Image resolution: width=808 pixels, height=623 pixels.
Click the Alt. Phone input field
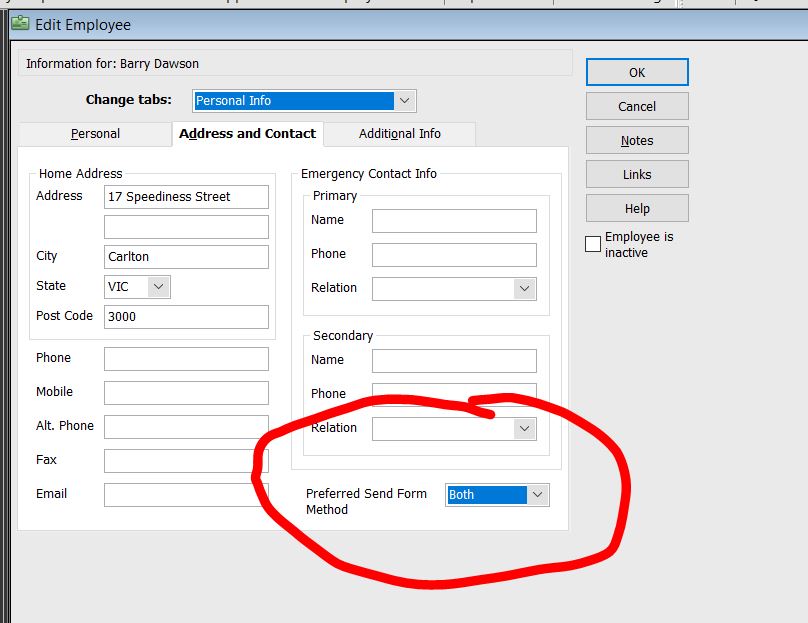click(x=186, y=427)
